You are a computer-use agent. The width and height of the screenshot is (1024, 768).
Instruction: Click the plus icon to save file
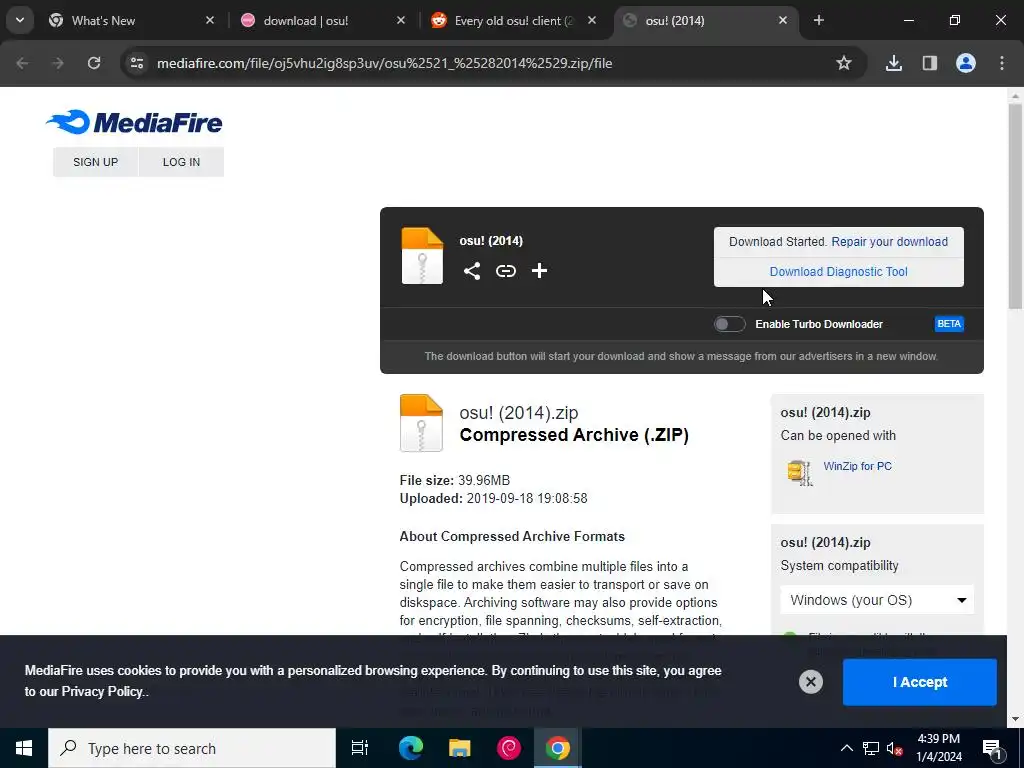tap(539, 270)
